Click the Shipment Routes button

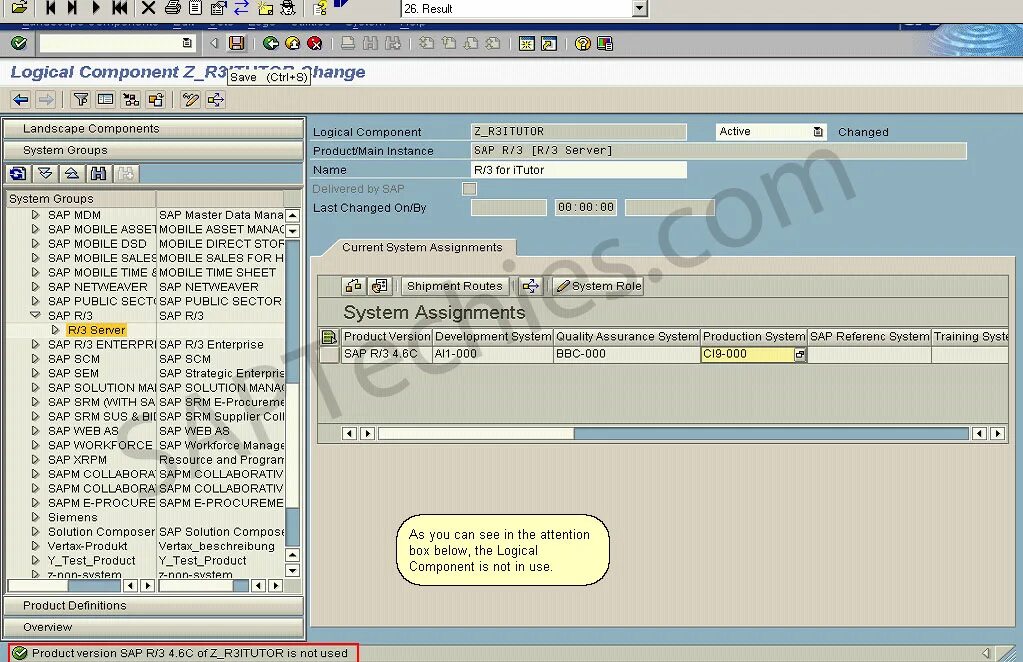455,286
